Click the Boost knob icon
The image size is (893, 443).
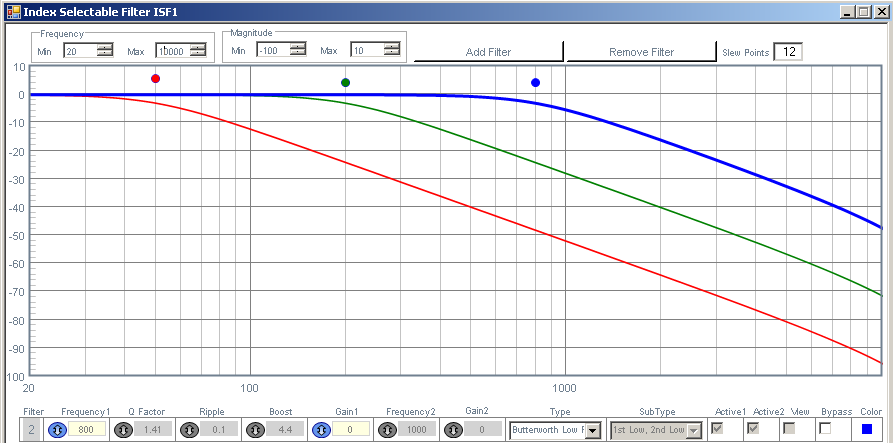click(x=255, y=430)
